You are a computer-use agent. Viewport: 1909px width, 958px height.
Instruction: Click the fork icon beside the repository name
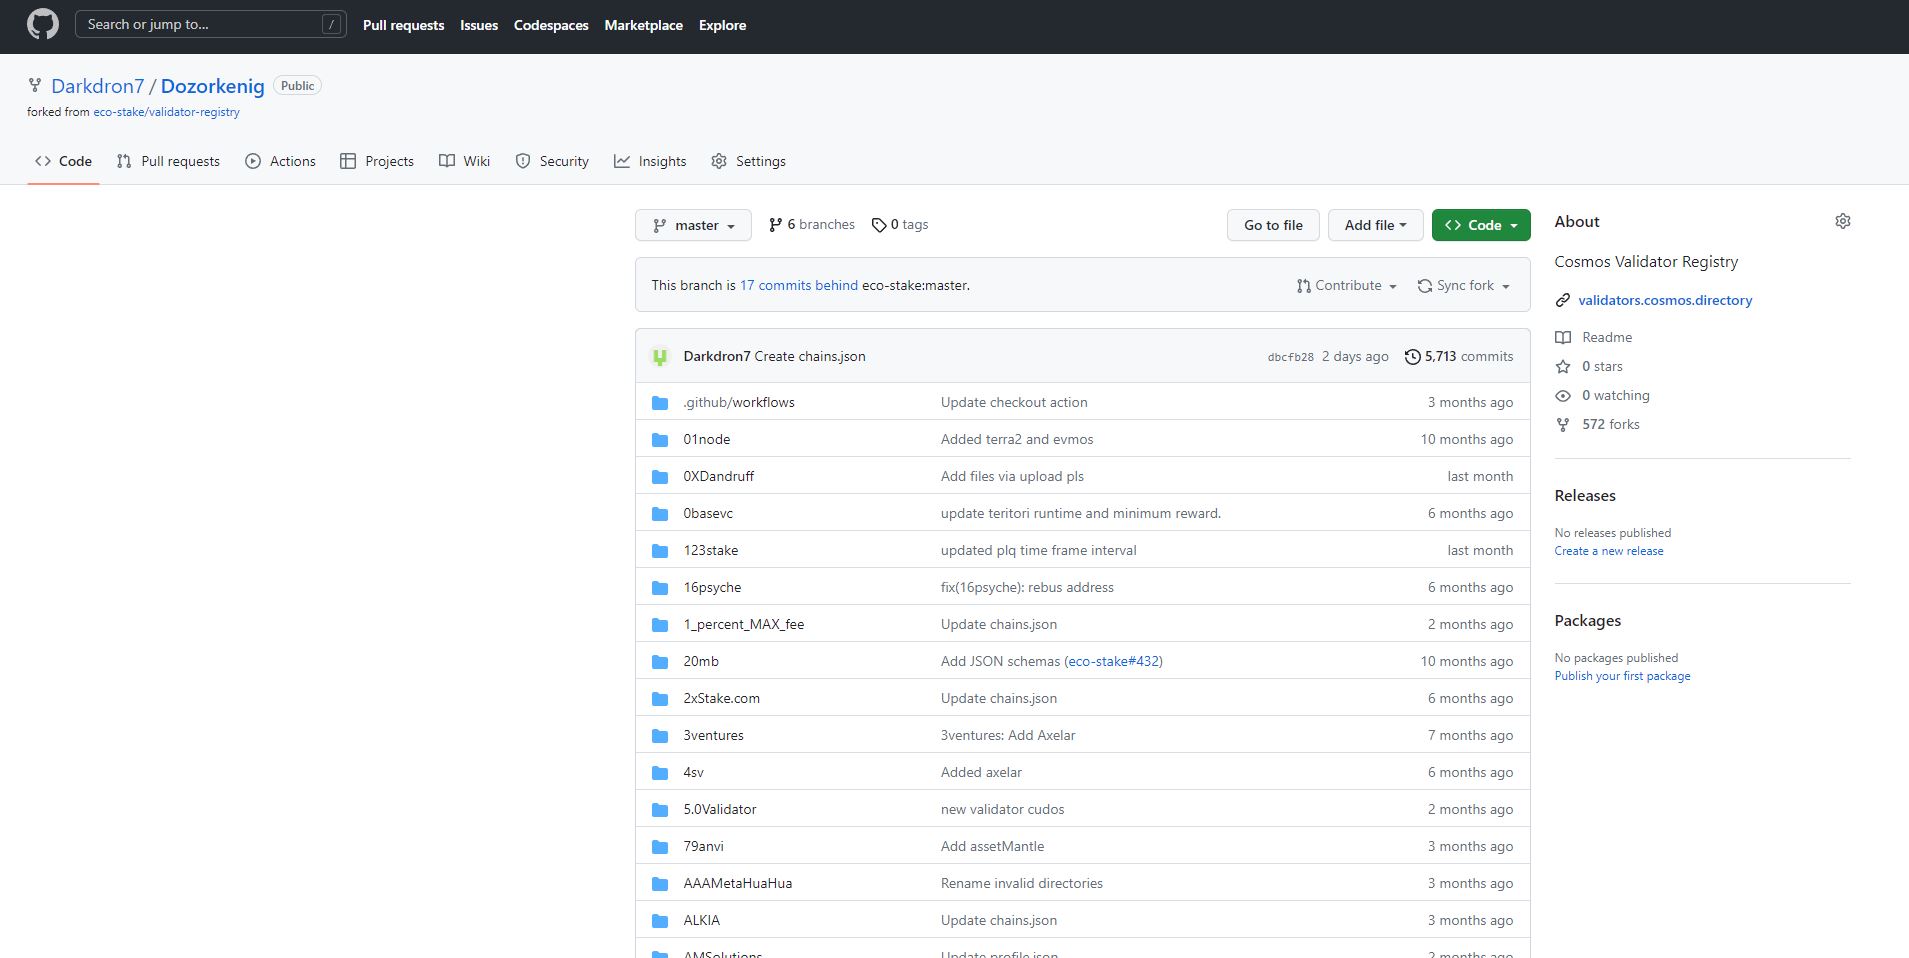point(34,86)
